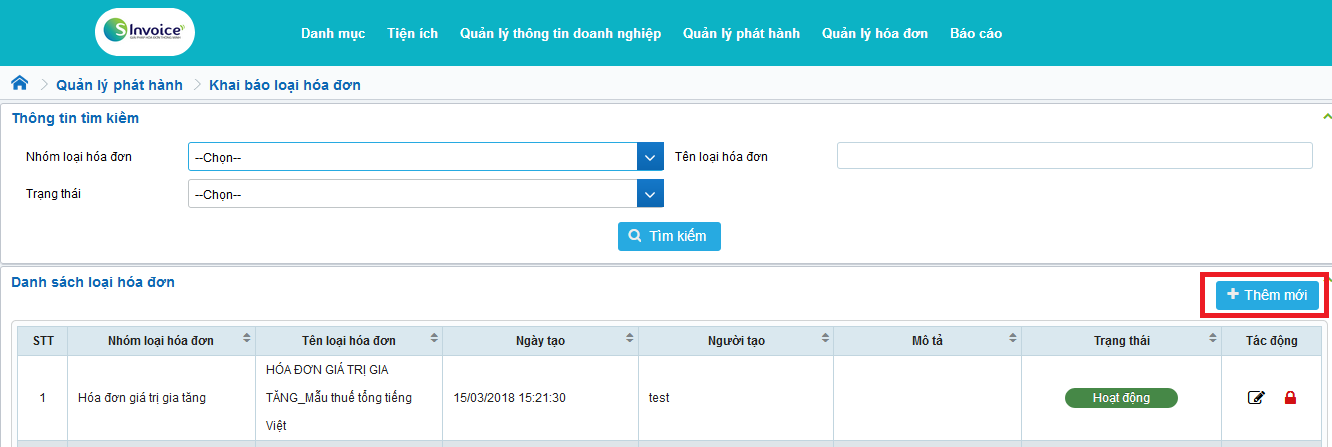Sort by Ngày tạo column arrows
Screen dimensions: 1332x447
point(629,340)
